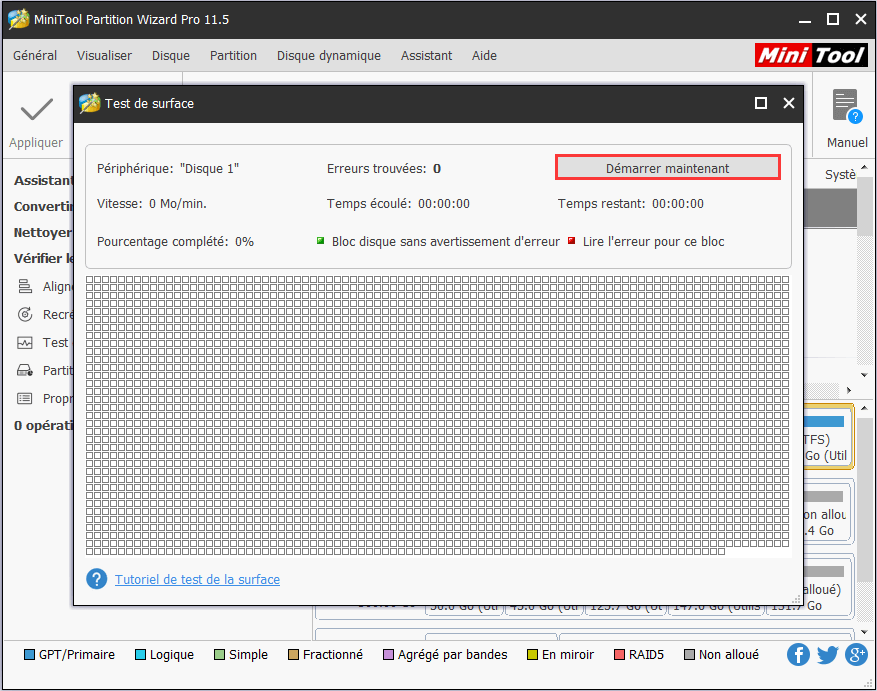Close the Test de surface dialog

789,103
